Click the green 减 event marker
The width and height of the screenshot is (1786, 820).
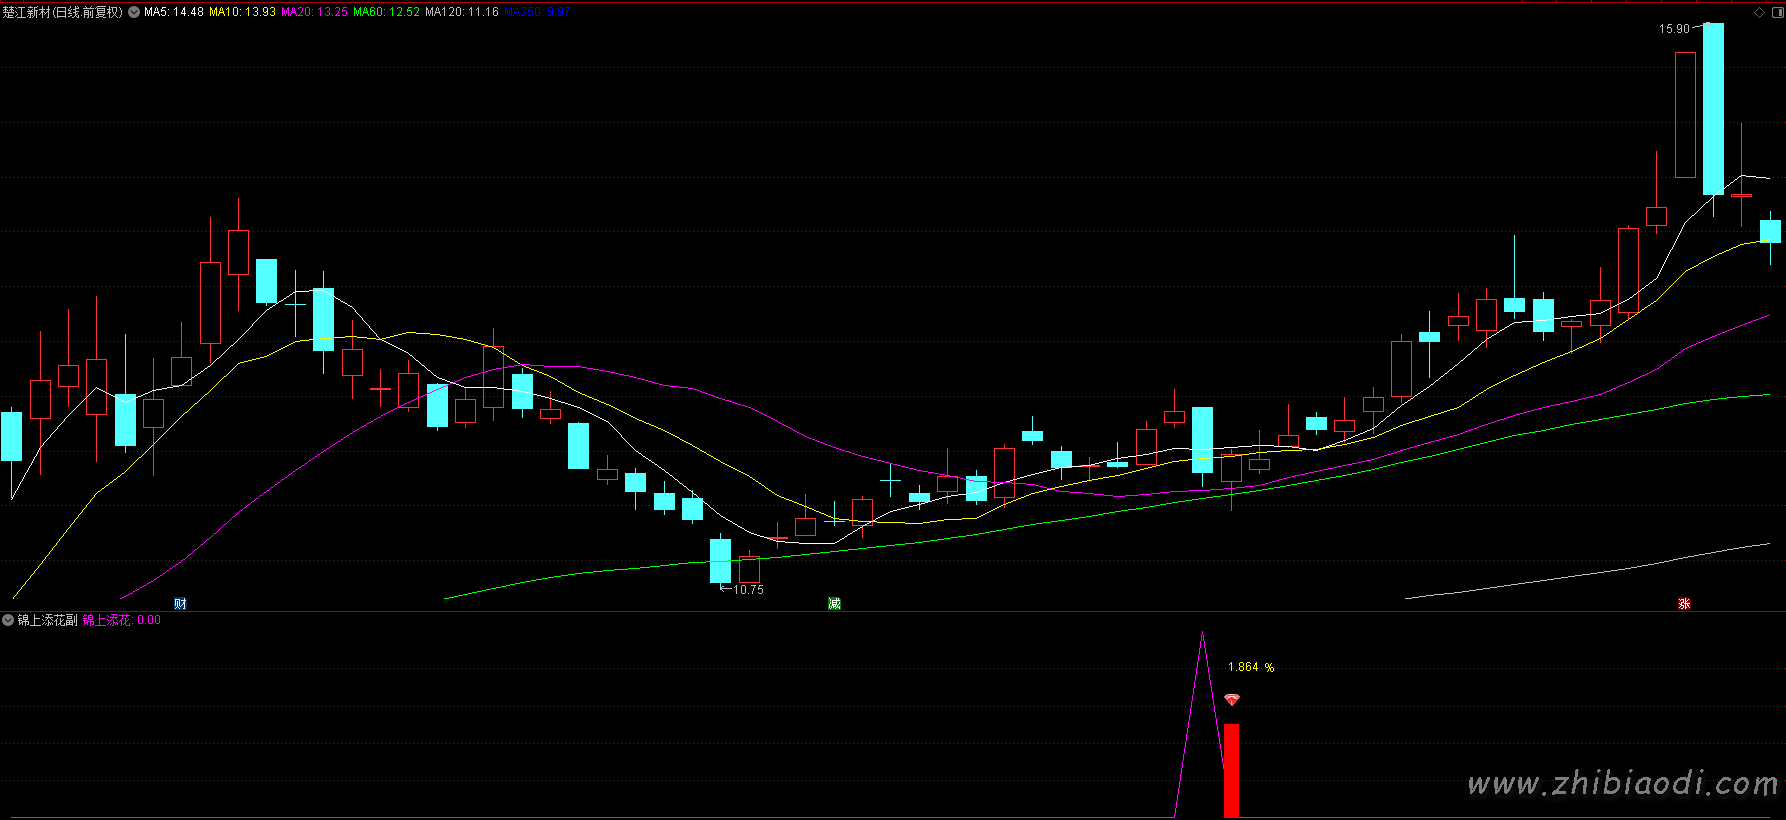tap(834, 604)
